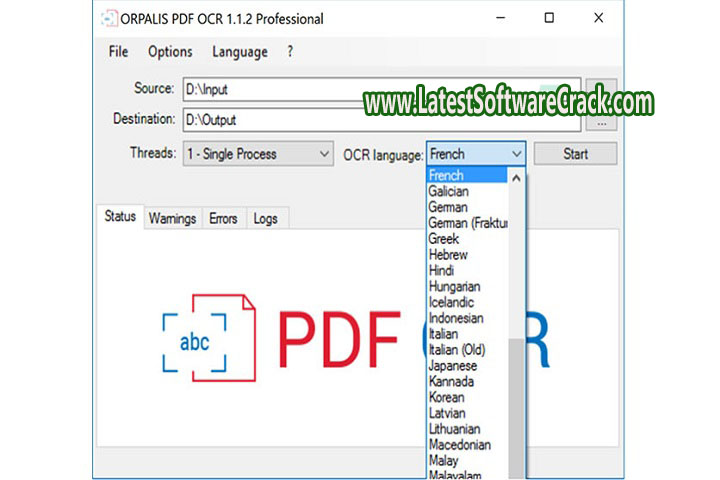Open the question mark help menu
This screenshot has width=720, height=480.
pos(290,52)
